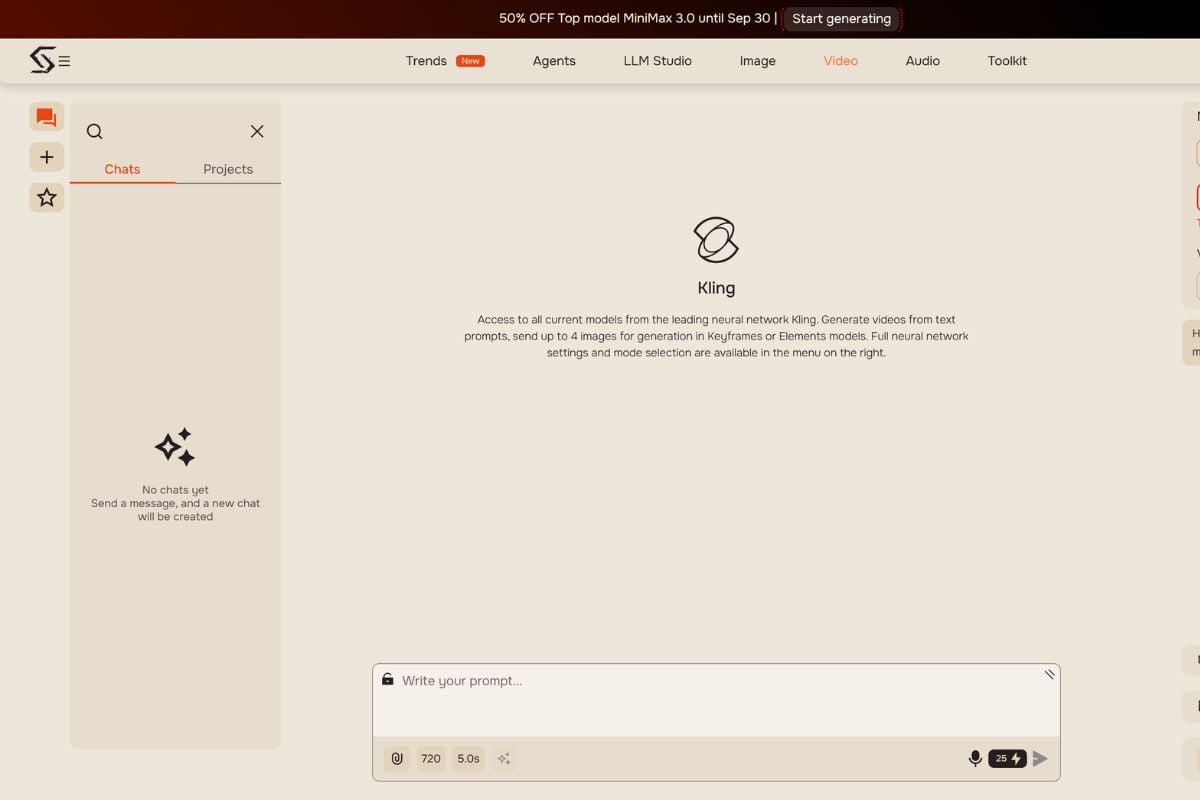The height and width of the screenshot is (800, 1200).
Task: Close the chats panel with X
Action: [x=257, y=131]
